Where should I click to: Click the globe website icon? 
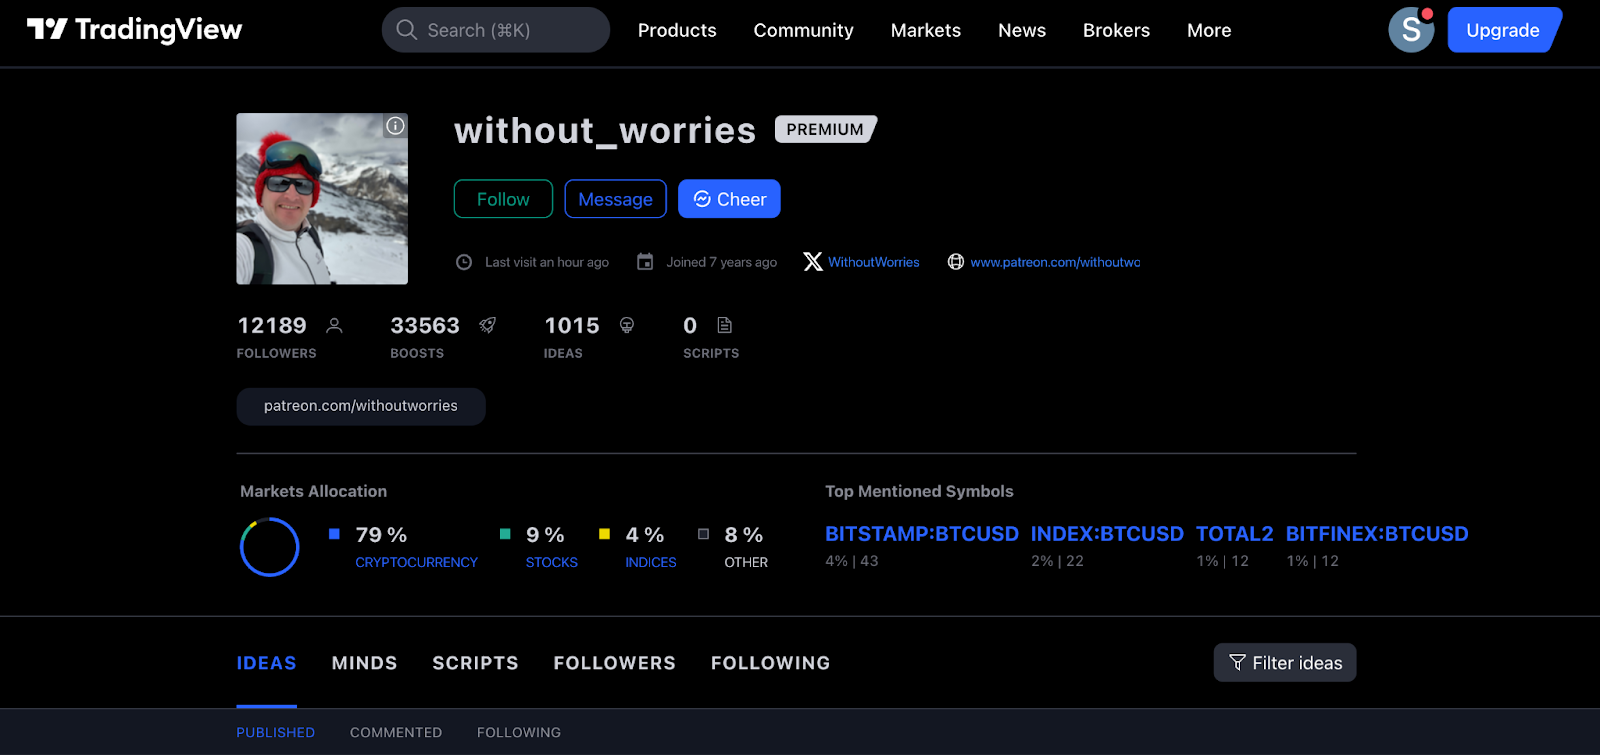point(956,262)
